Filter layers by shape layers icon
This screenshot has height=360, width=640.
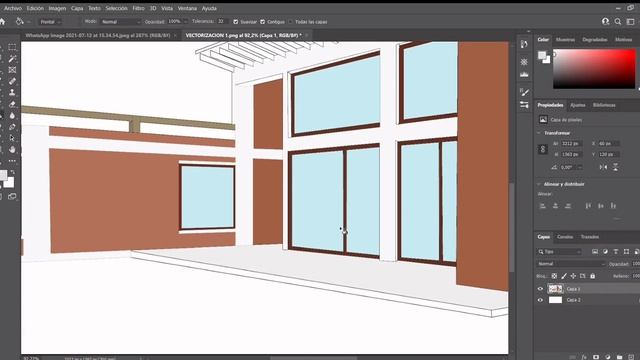(x=626, y=251)
